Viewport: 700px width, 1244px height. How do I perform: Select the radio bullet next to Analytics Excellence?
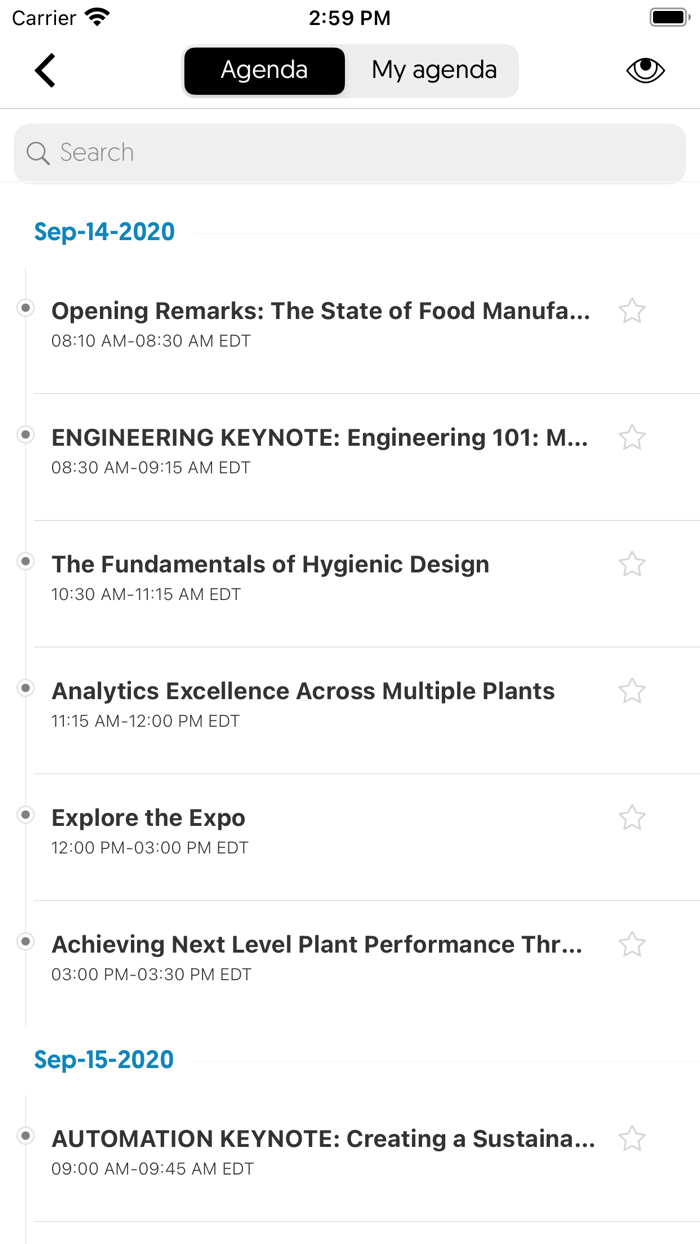(x=24, y=687)
